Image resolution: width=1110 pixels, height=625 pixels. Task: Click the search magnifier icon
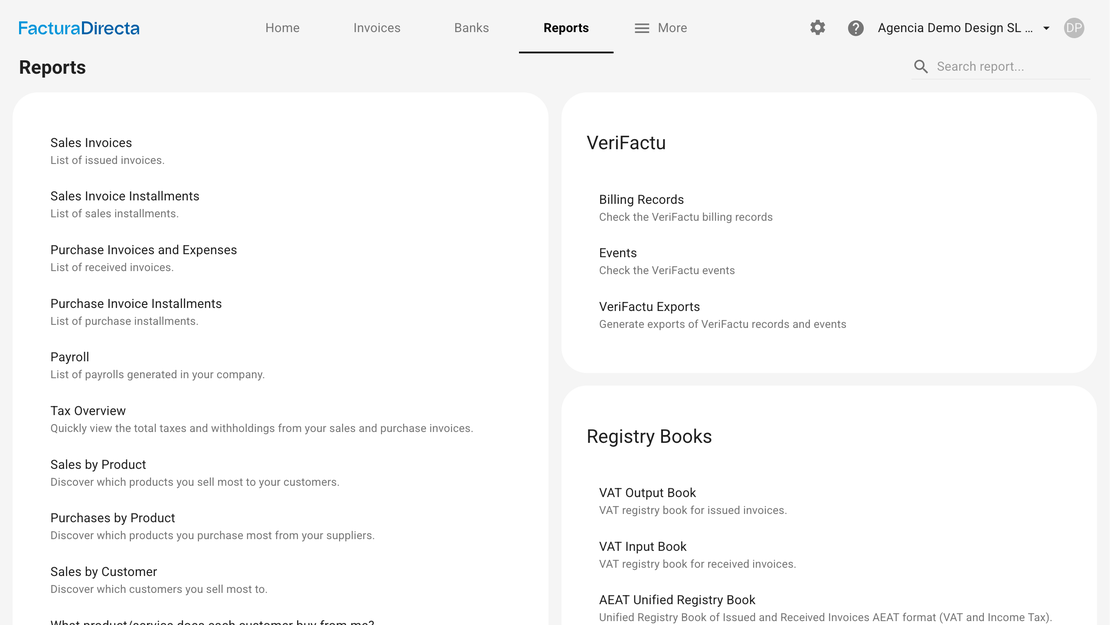[x=920, y=66]
